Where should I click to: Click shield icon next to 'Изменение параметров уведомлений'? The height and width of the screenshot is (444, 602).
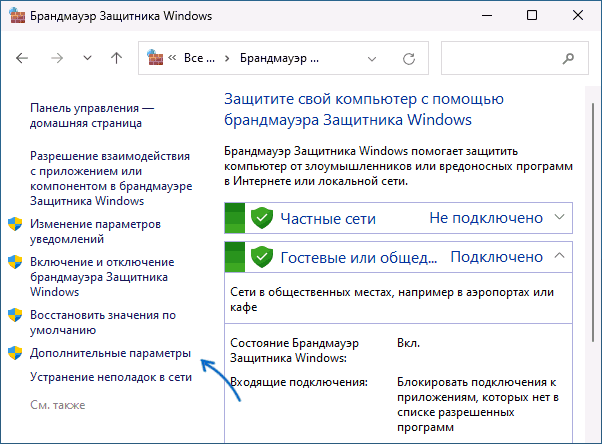[x=15, y=224]
